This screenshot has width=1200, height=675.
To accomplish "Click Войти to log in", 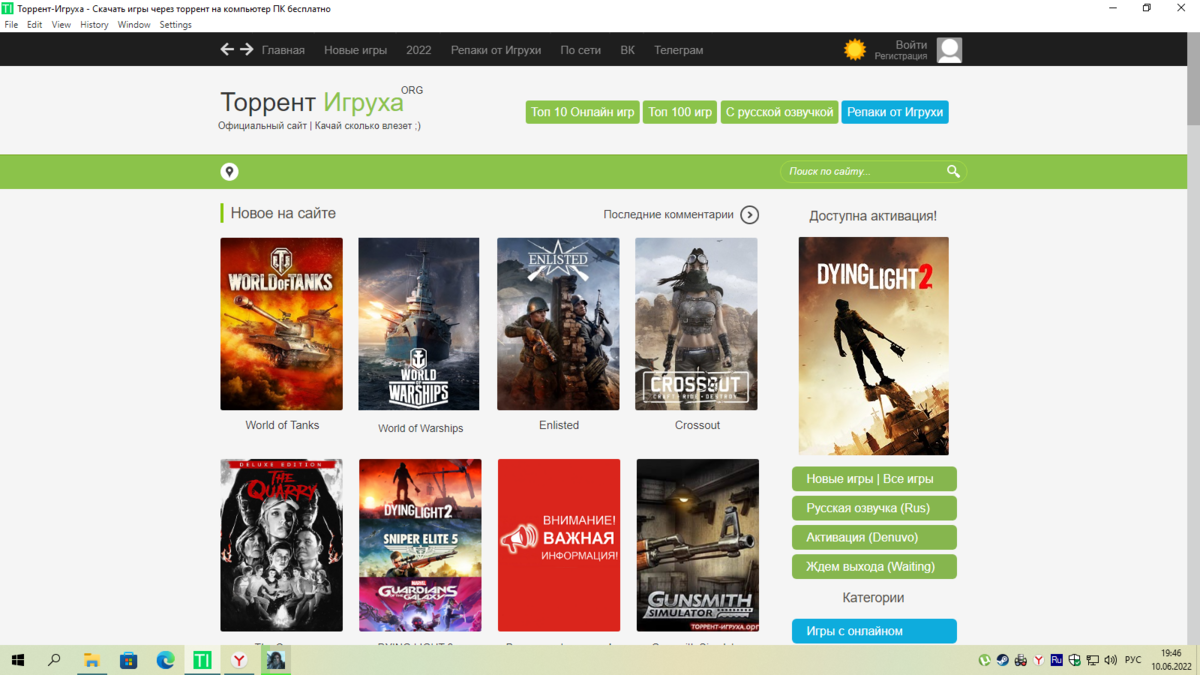I will [911, 45].
